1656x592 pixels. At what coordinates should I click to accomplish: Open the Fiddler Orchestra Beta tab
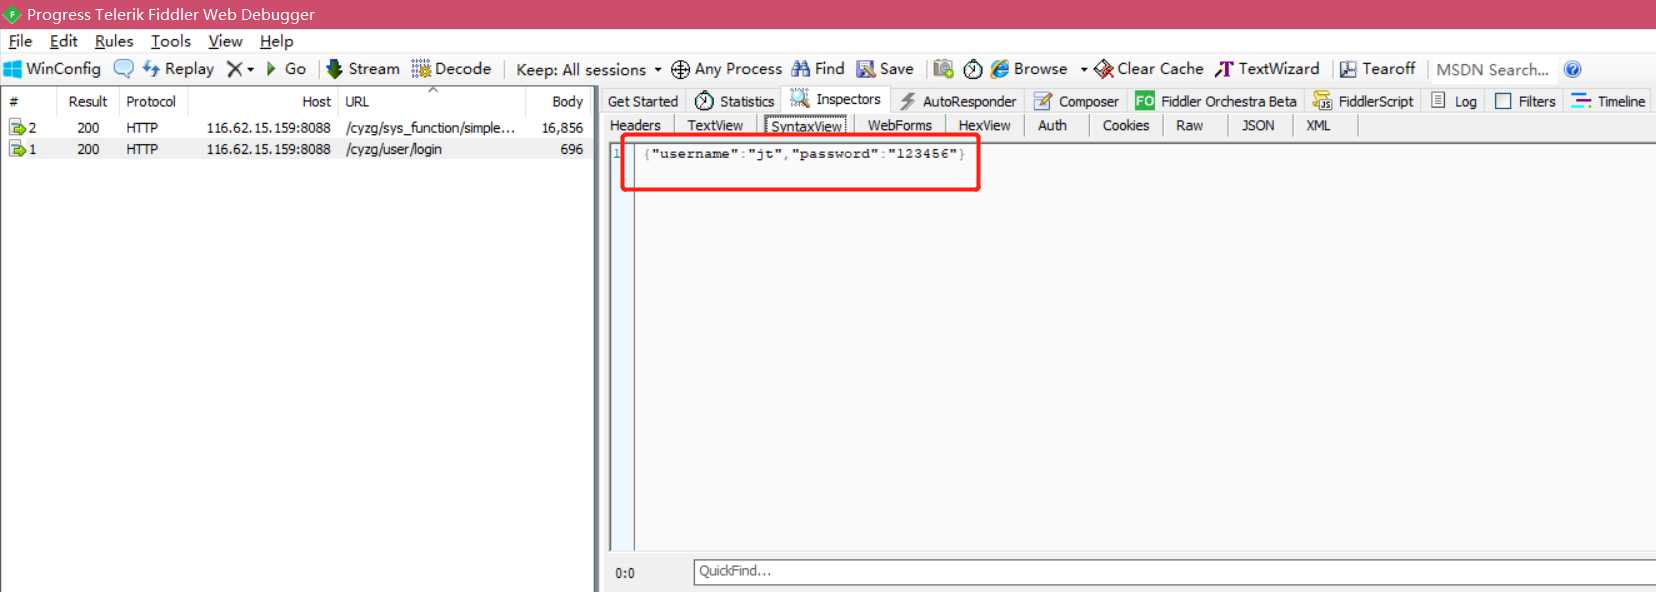[1216, 101]
